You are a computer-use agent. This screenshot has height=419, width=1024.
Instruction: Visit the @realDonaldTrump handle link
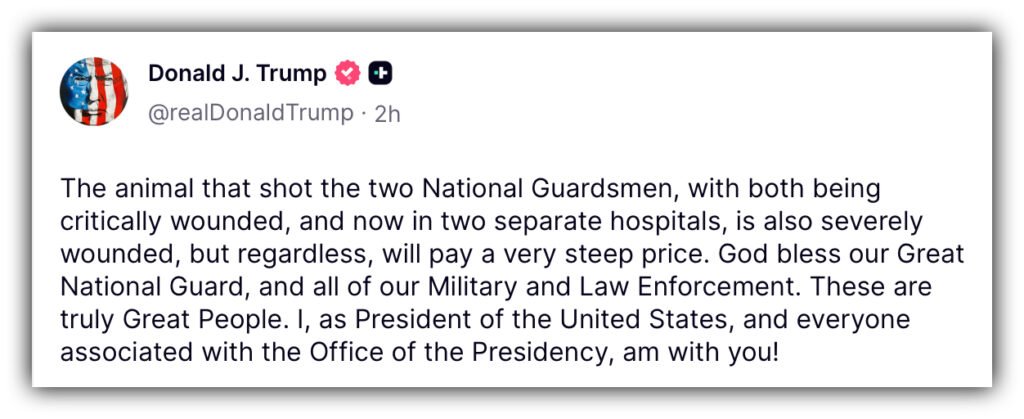[250, 113]
